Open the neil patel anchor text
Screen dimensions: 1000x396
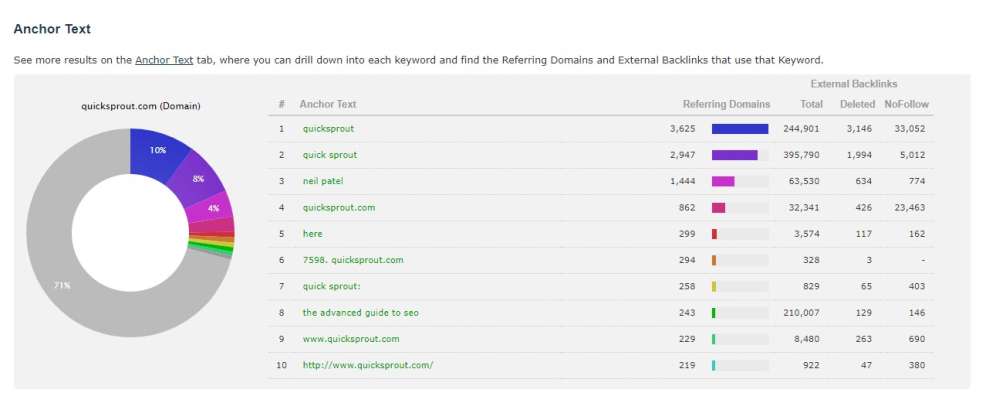click(x=323, y=181)
